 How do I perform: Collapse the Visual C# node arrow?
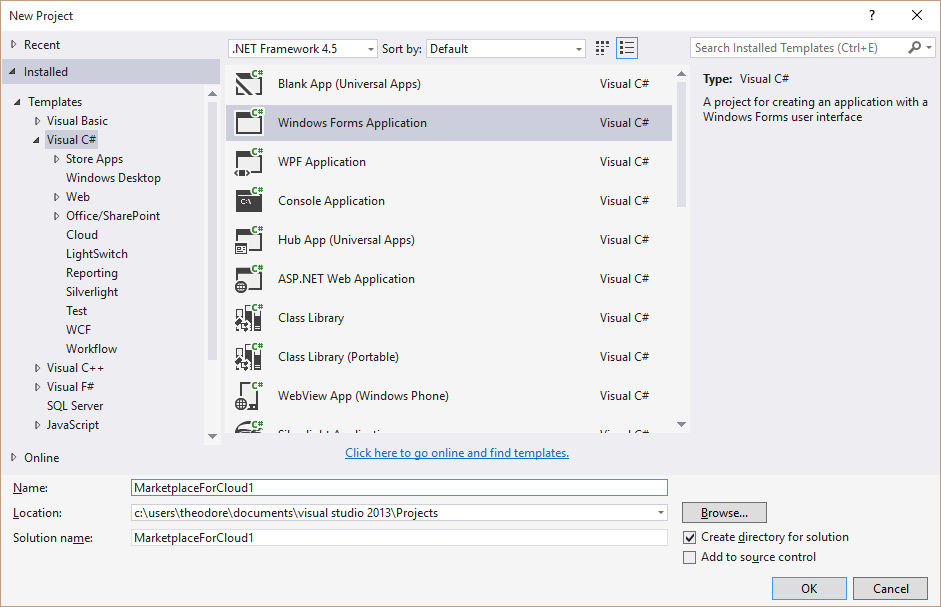click(37, 140)
